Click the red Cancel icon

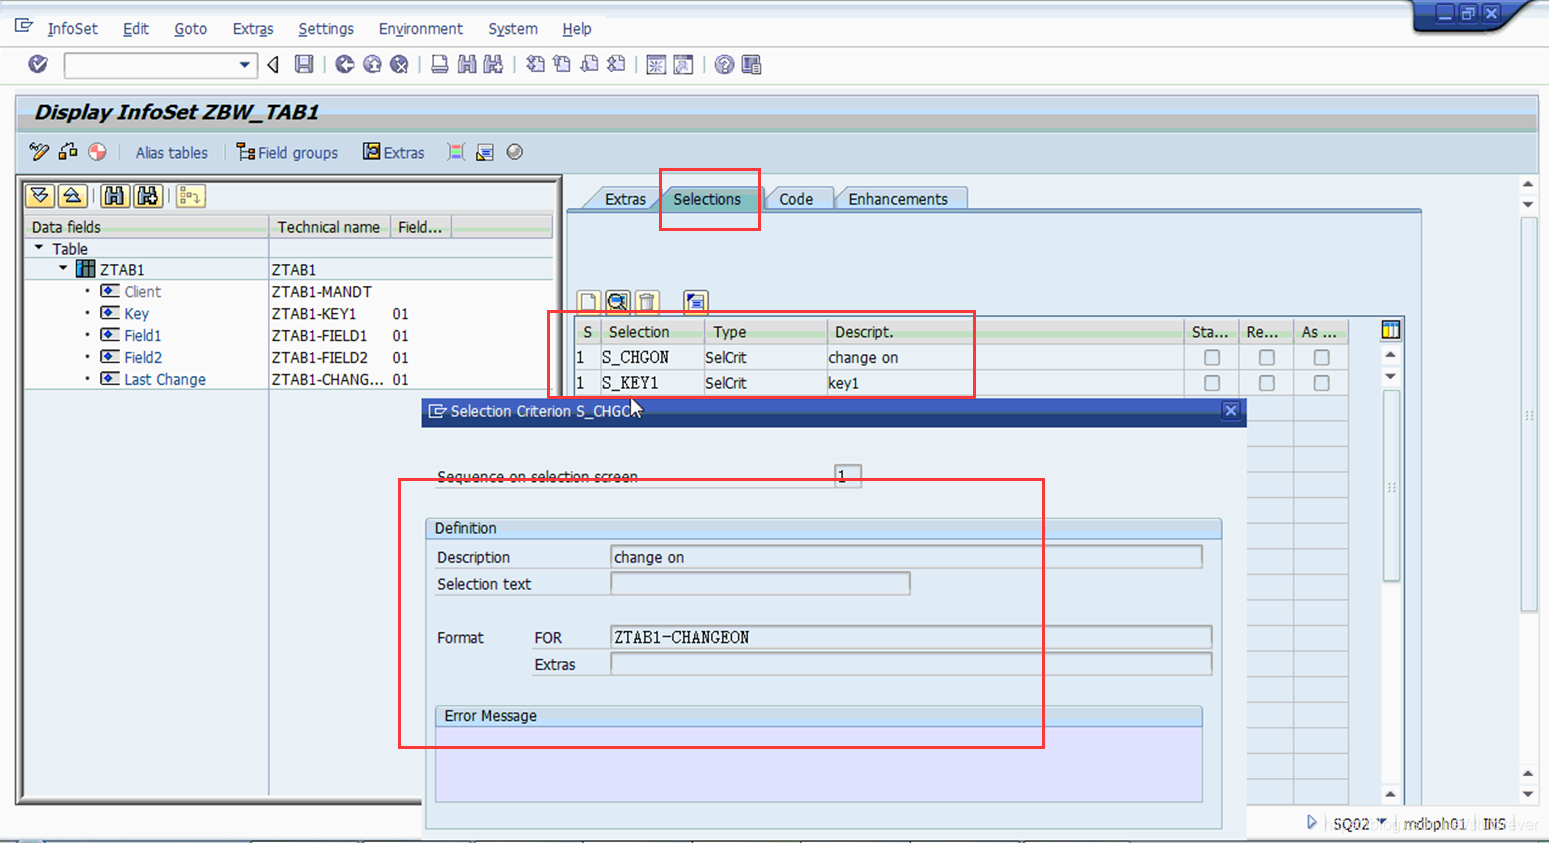(x=399, y=65)
